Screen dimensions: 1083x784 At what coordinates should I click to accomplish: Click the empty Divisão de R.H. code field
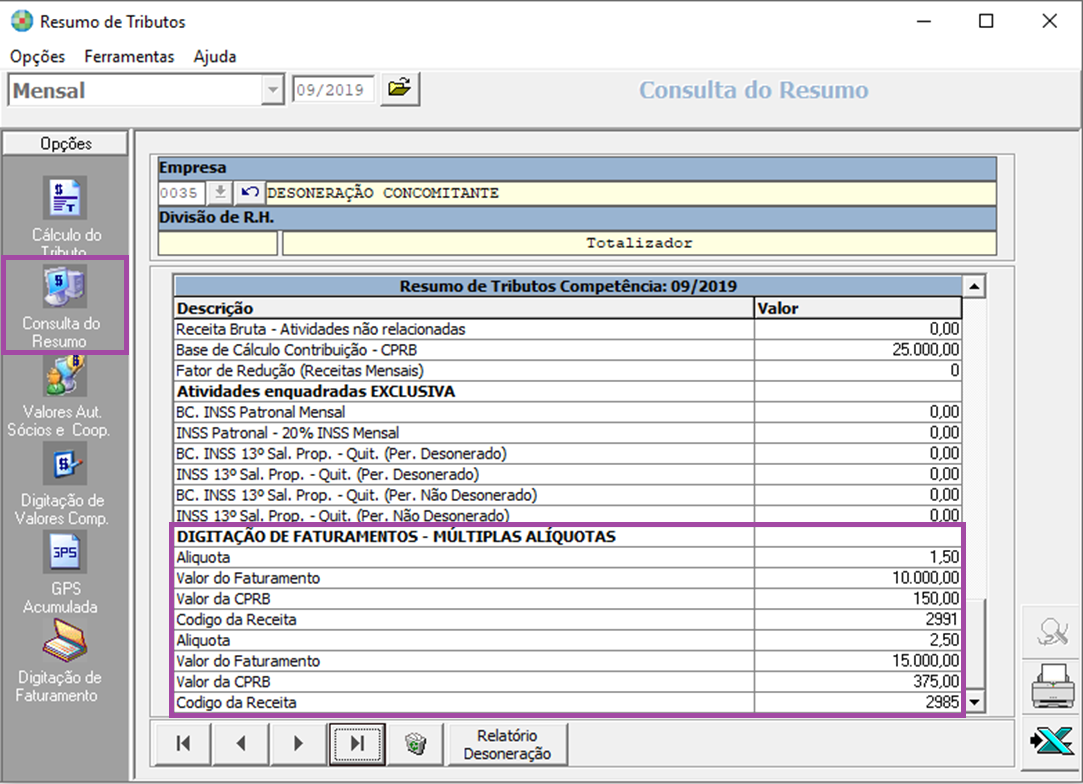218,243
